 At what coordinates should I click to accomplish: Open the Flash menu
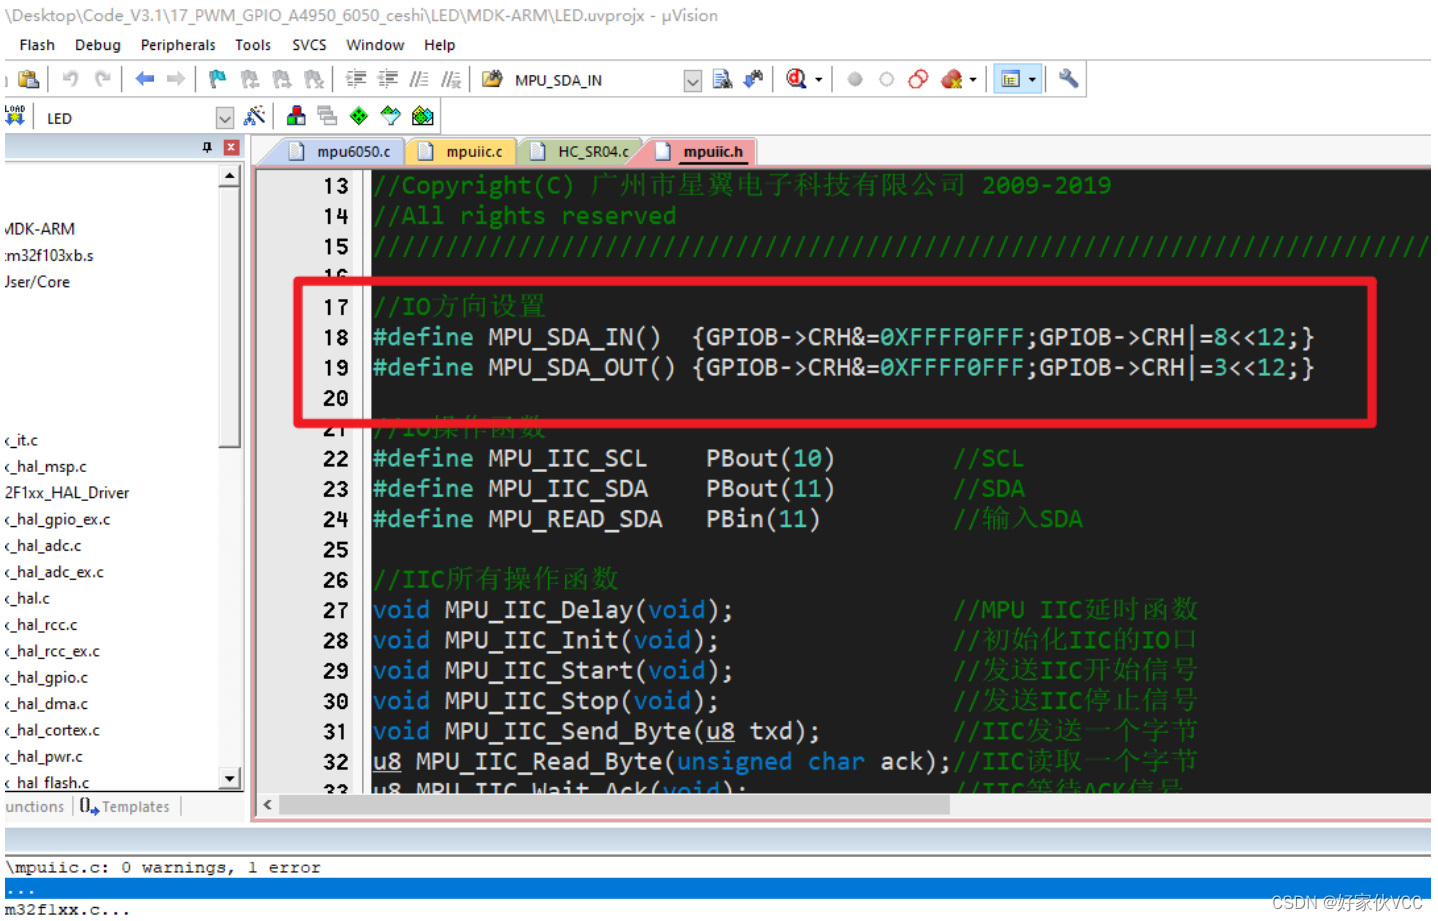tap(37, 45)
